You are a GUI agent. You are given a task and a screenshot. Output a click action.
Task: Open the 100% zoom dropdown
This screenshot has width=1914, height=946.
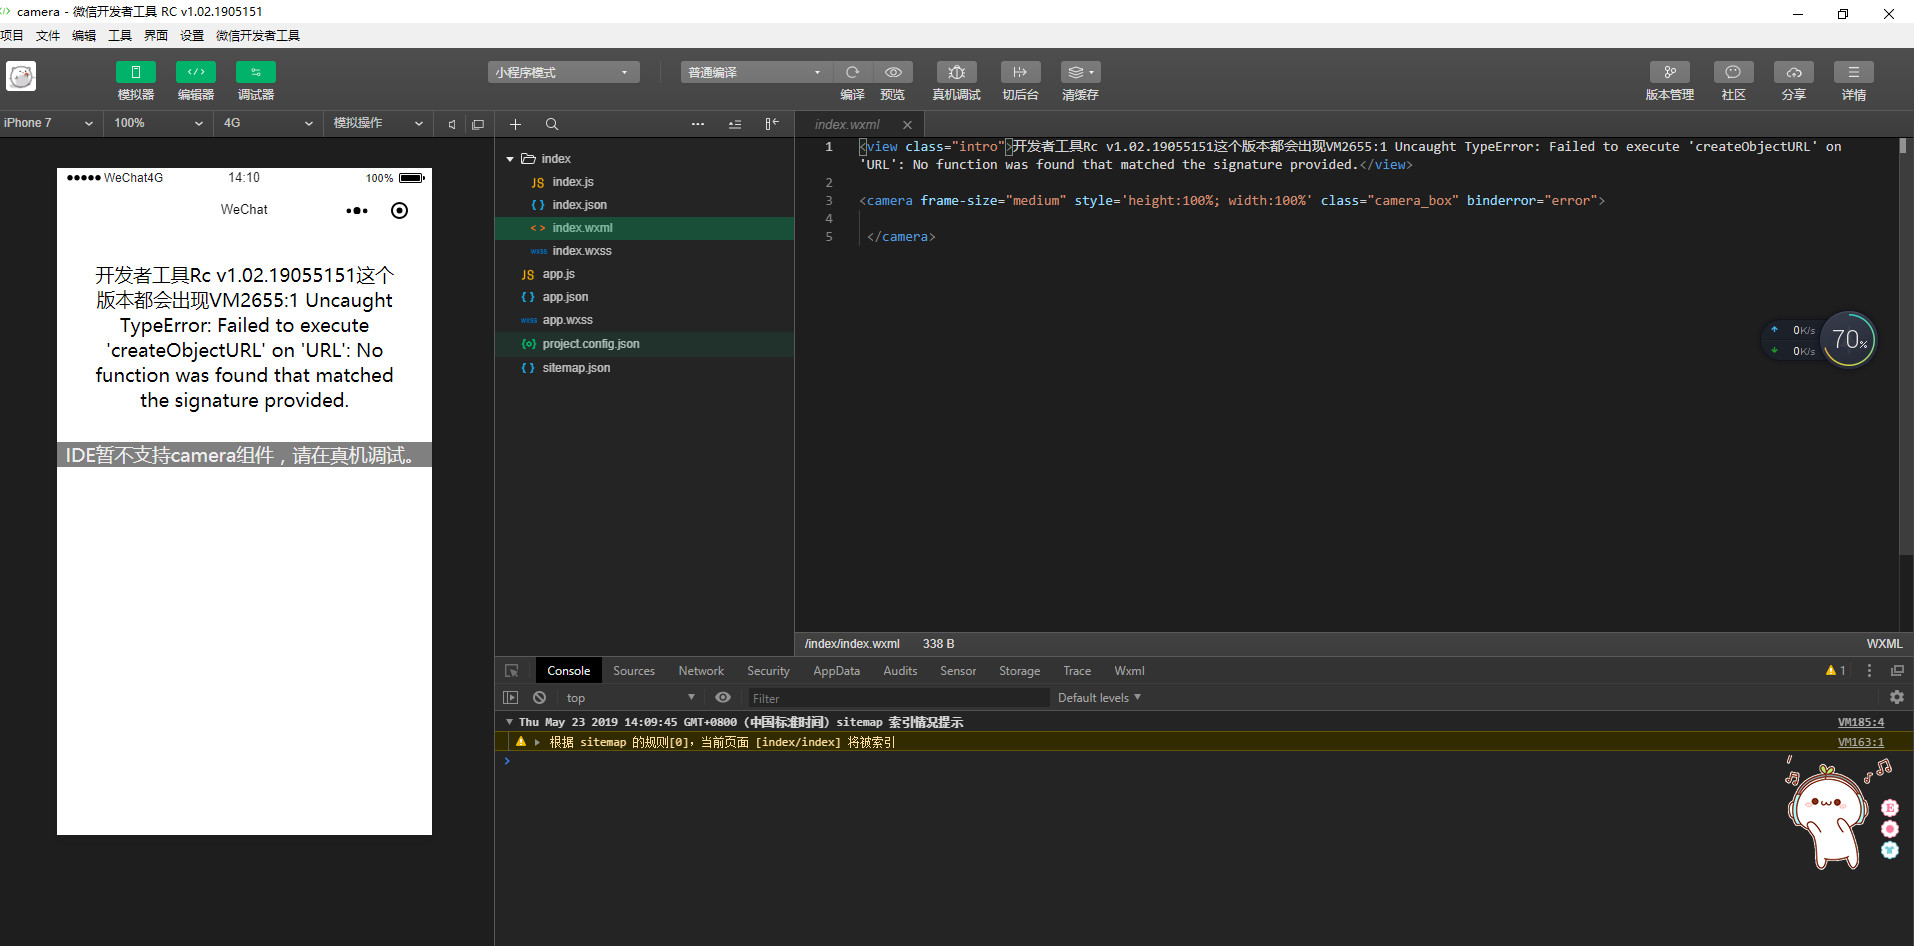tap(158, 123)
